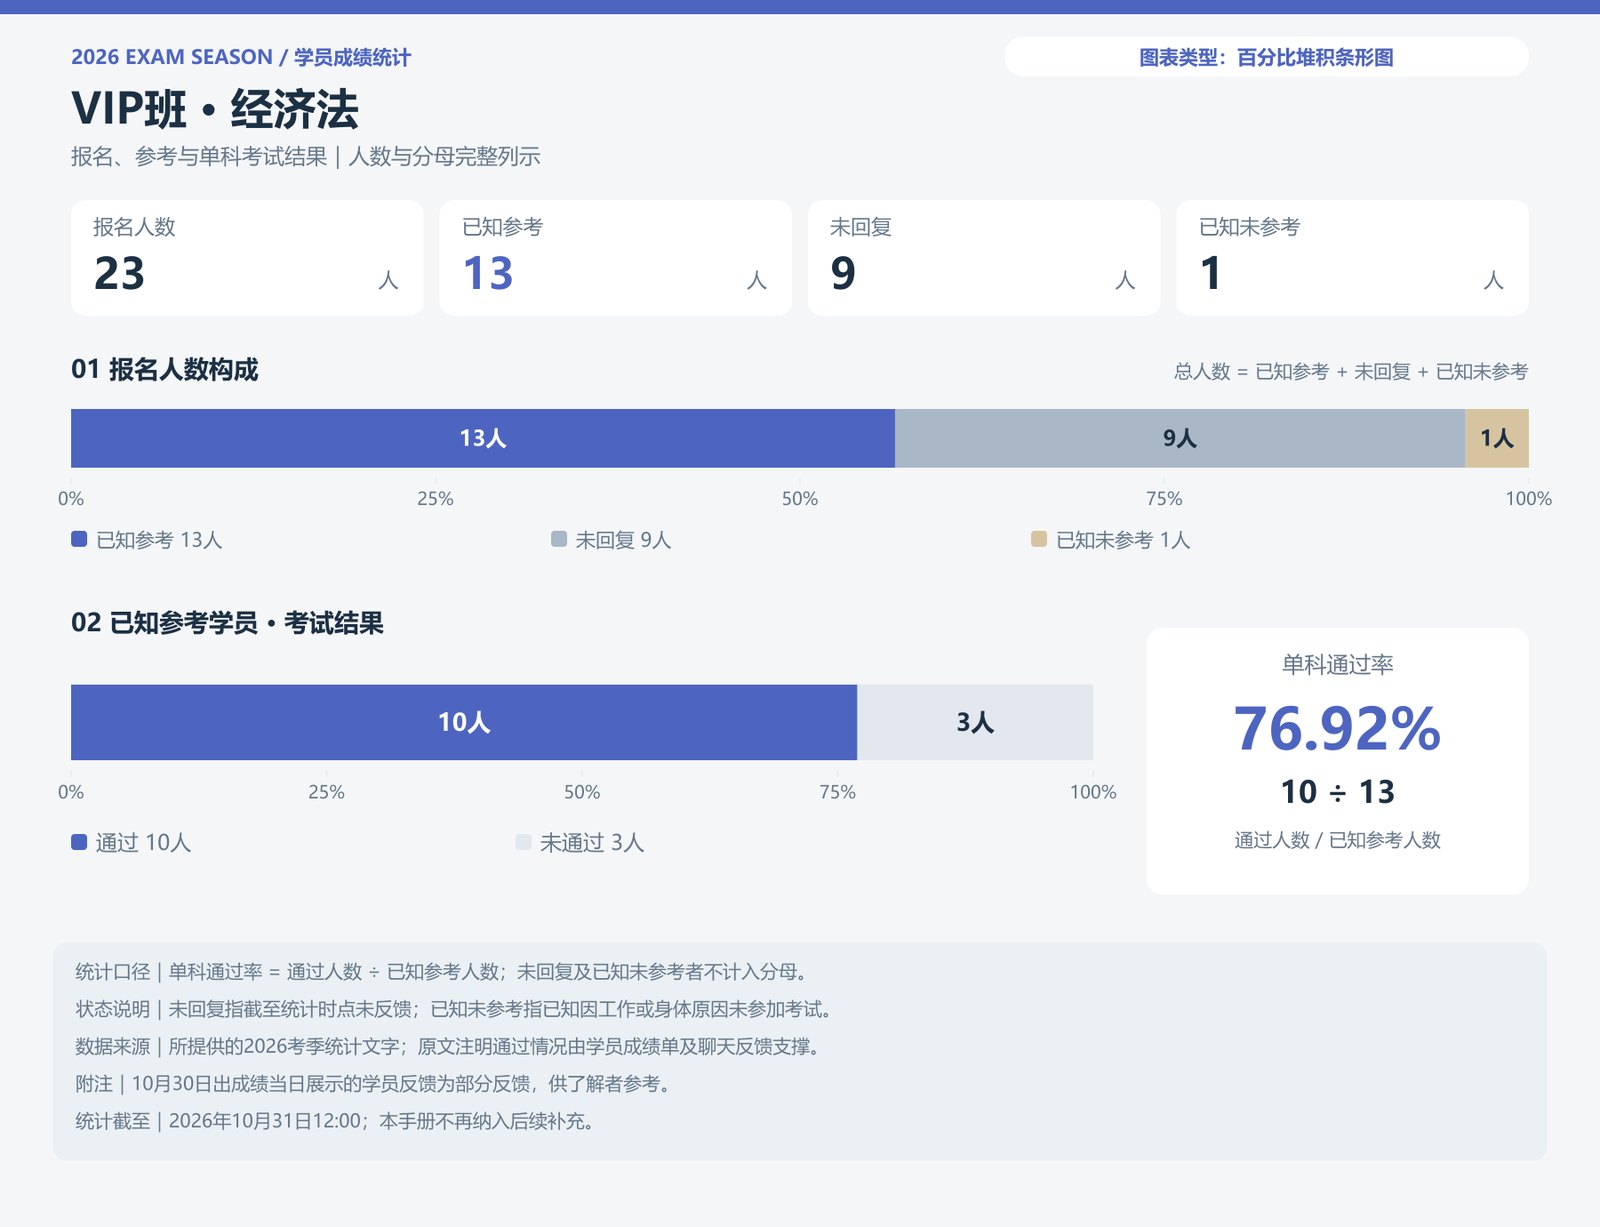1600x1227 pixels.
Task: Click the blue 已知参考 13人 legend swatch
Action: click(79, 539)
